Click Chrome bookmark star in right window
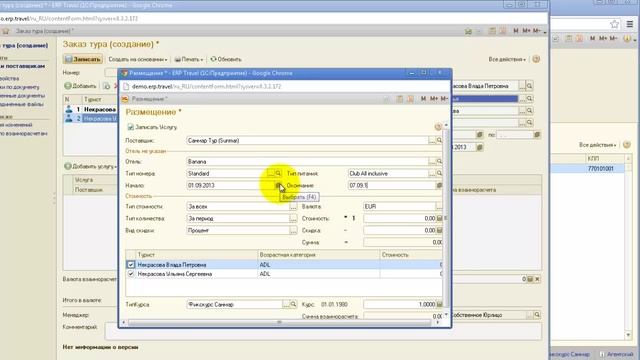This screenshot has height=360, width=640. (615, 24)
